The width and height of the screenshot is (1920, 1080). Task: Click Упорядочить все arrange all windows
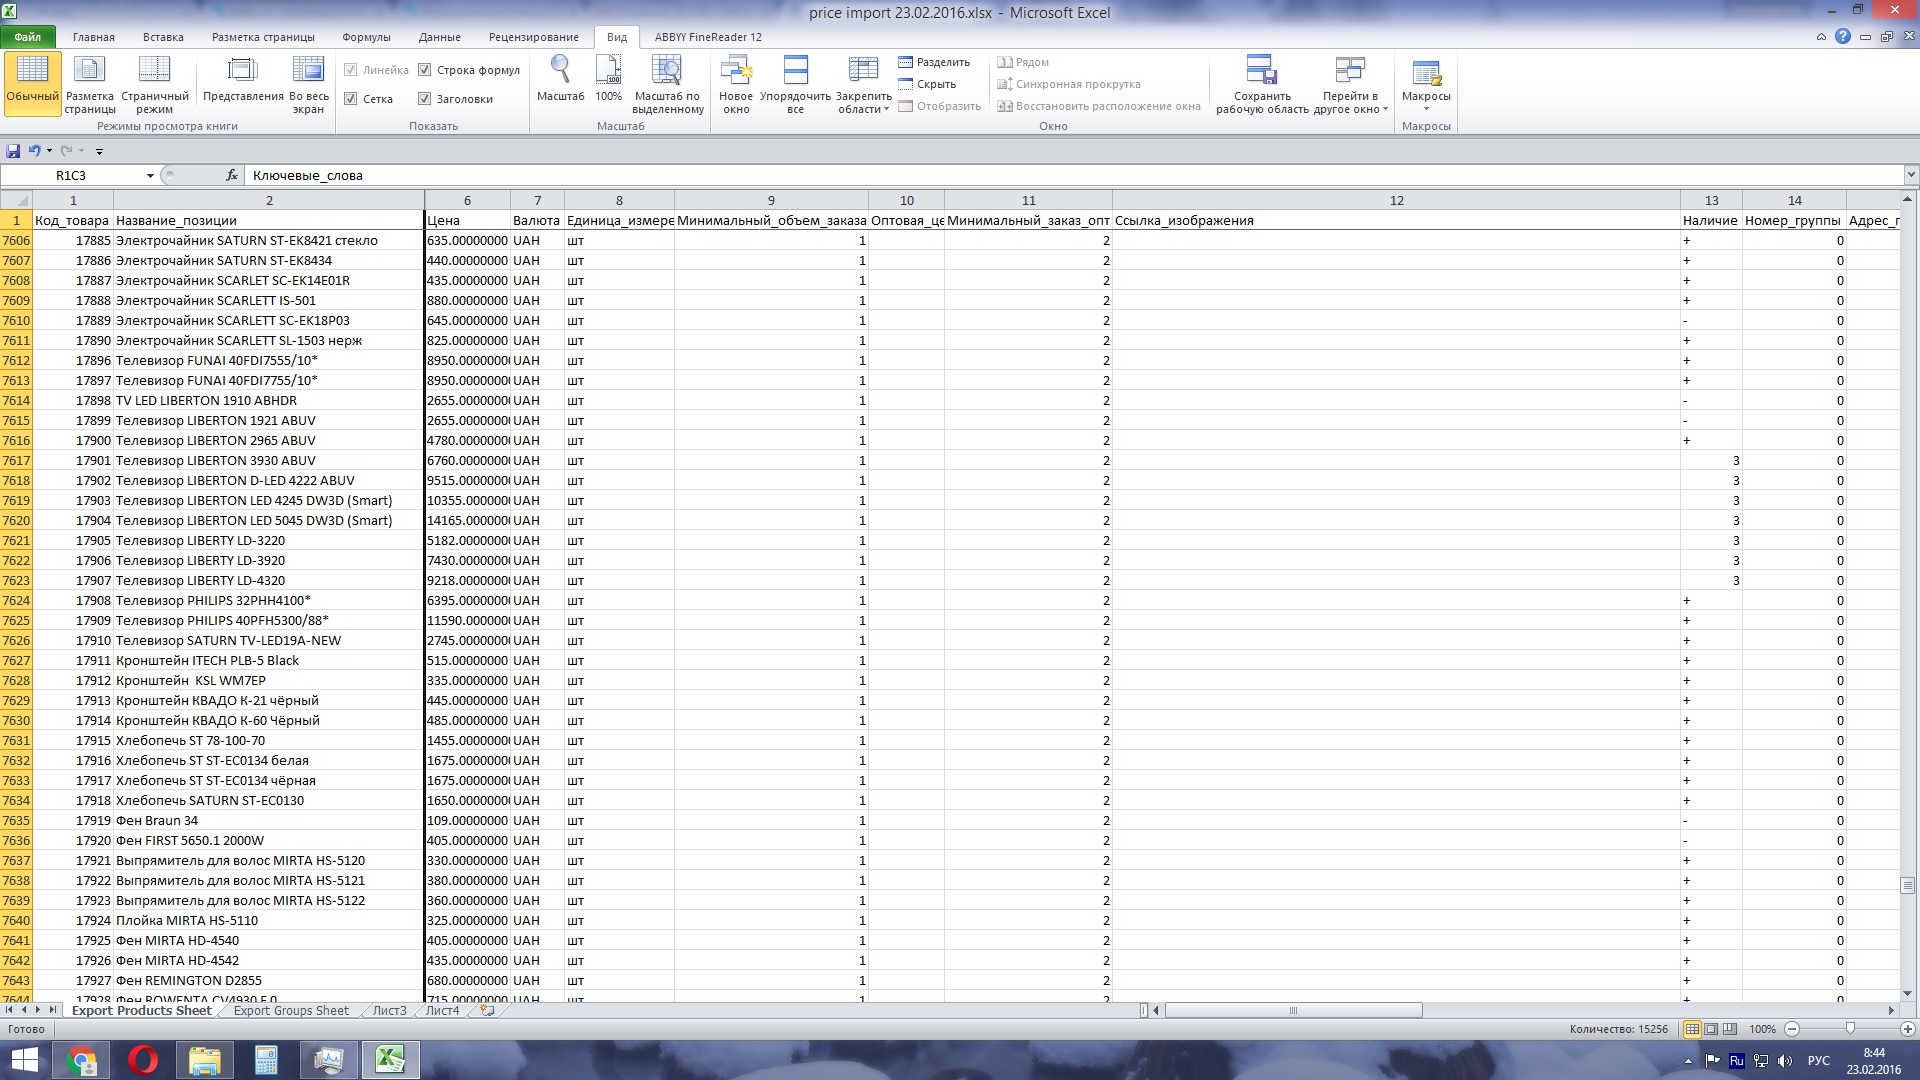pyautogui.click(x=795, y=84)
